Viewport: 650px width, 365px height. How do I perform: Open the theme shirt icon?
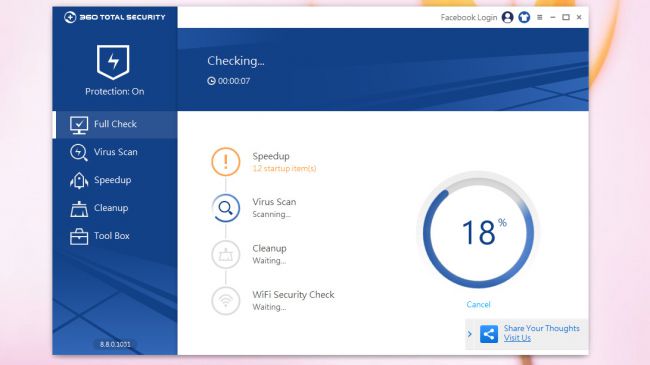524,17
